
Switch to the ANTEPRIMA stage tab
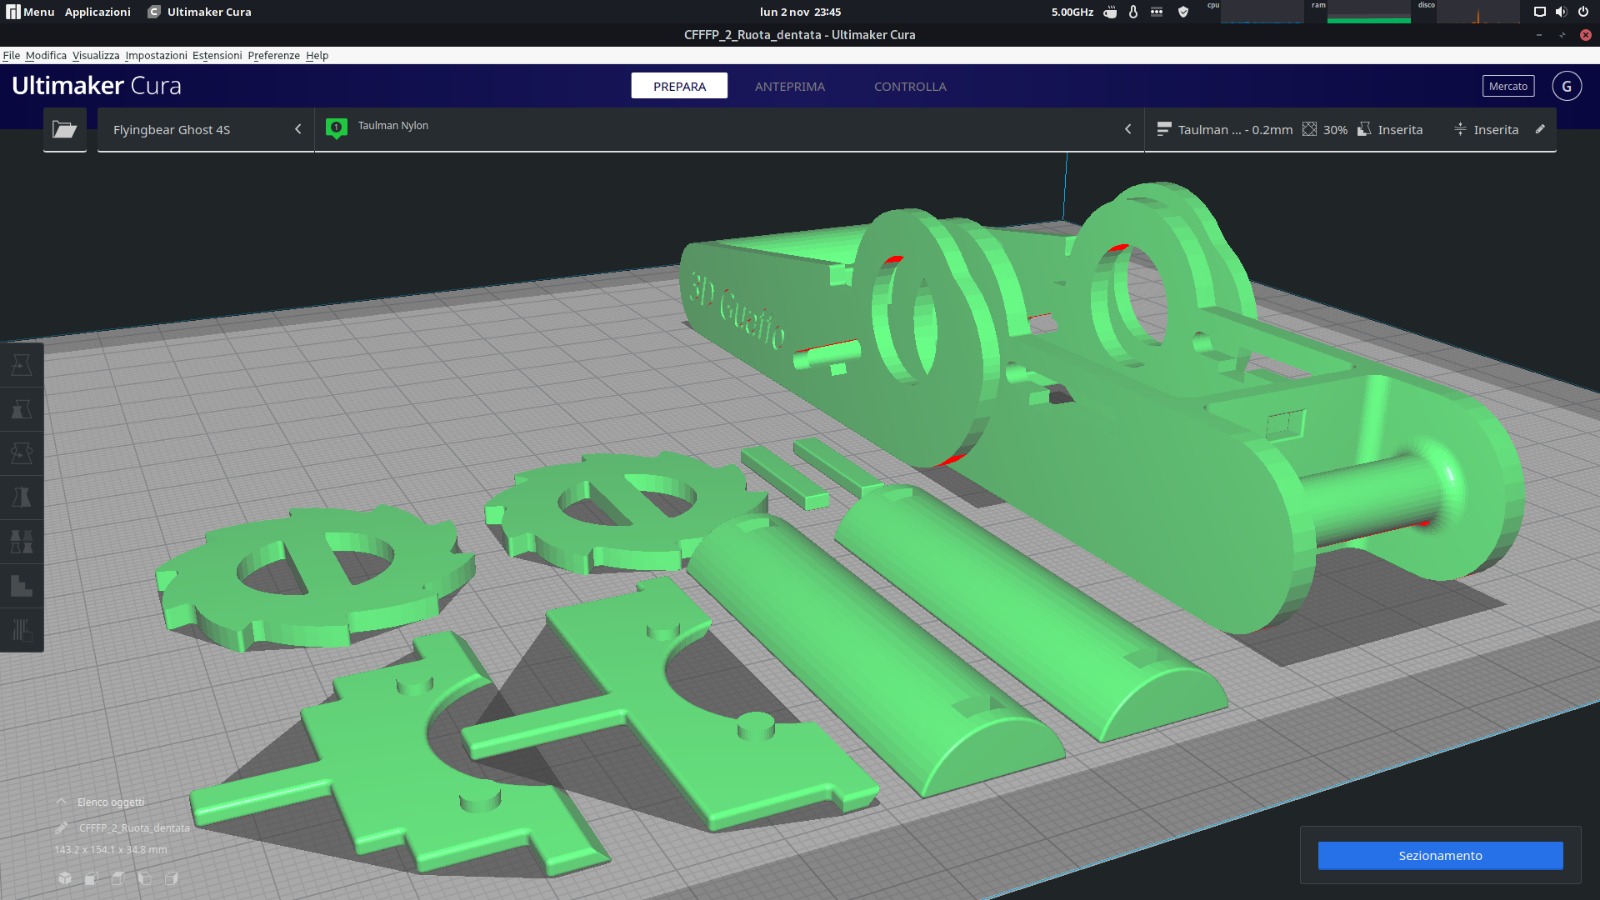point(790,86)
